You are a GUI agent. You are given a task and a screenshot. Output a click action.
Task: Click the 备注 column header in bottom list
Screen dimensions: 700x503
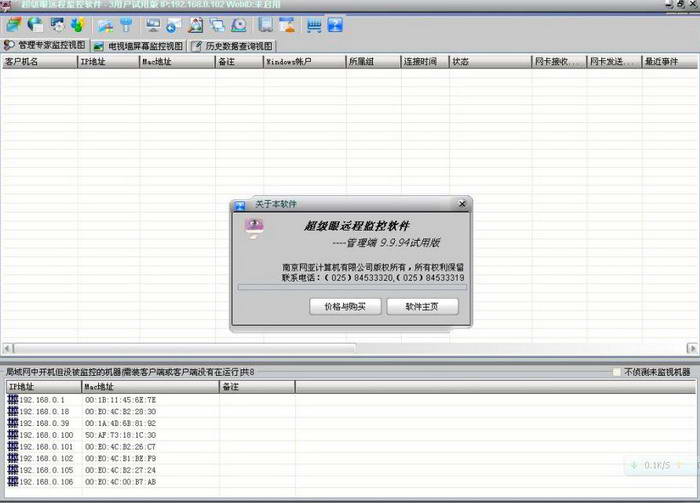tap(257, 387)
